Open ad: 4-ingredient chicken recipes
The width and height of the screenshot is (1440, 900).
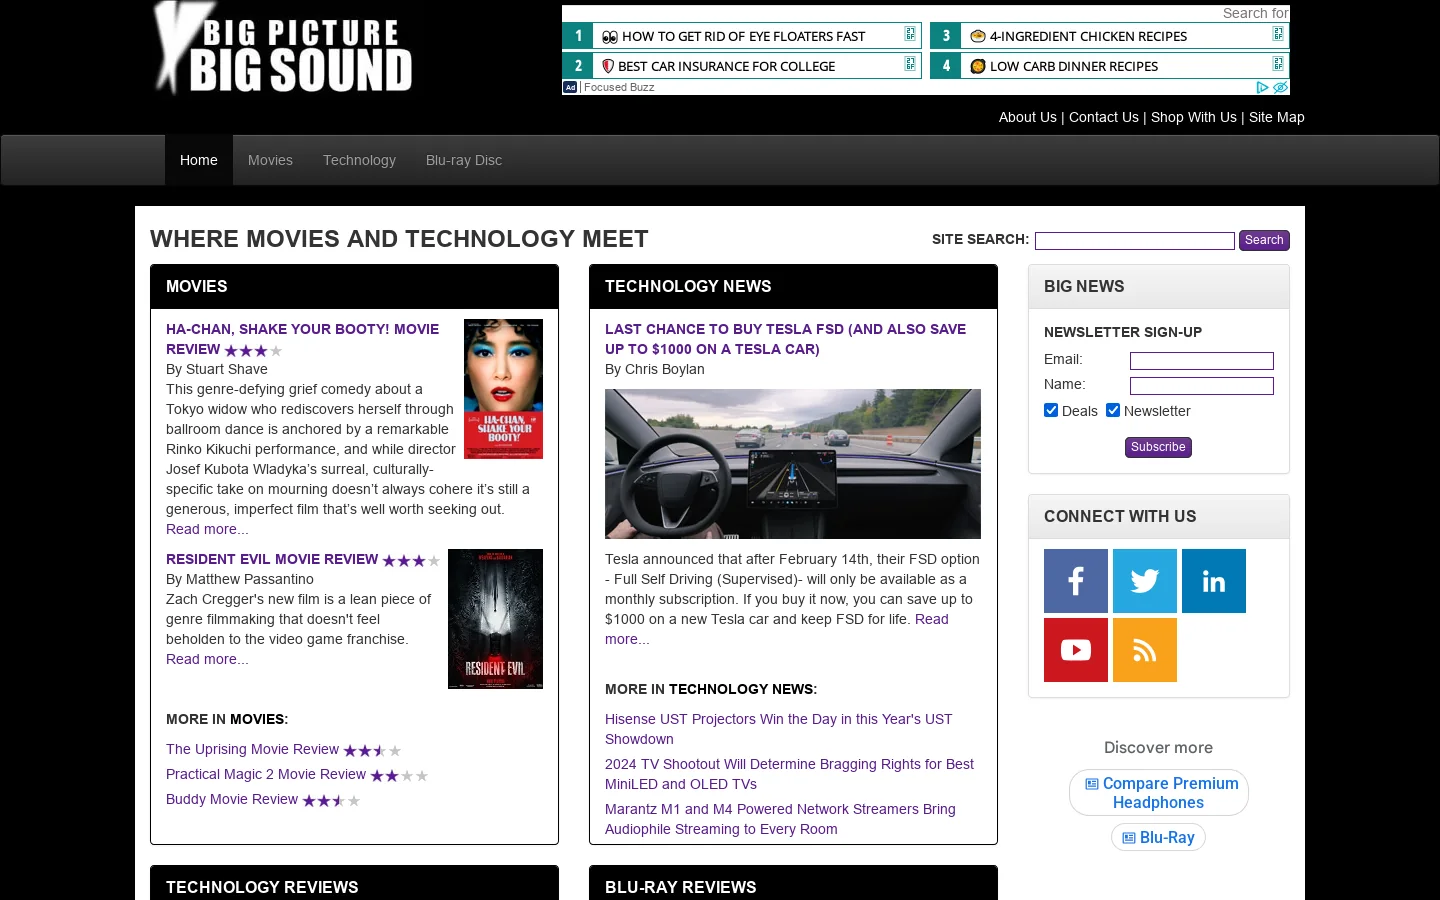[1110, 36]
